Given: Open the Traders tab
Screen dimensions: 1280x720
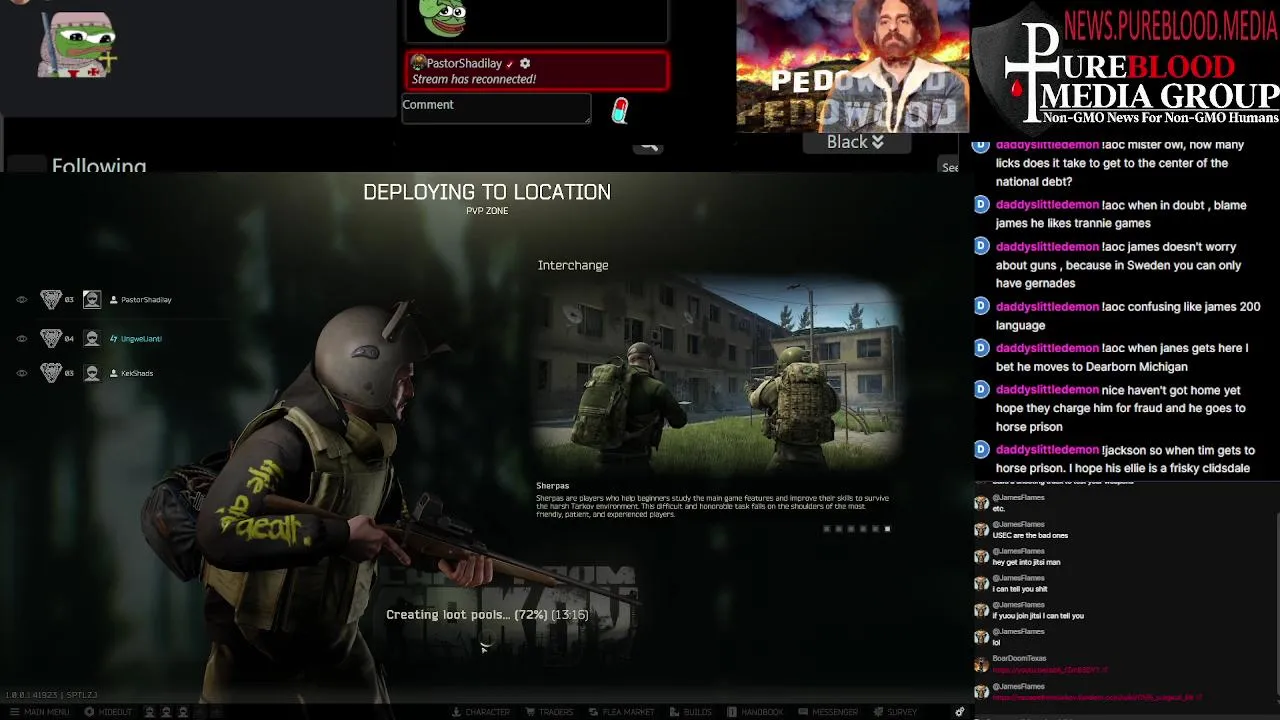Looking at the screenshot, I should point(549,712).
